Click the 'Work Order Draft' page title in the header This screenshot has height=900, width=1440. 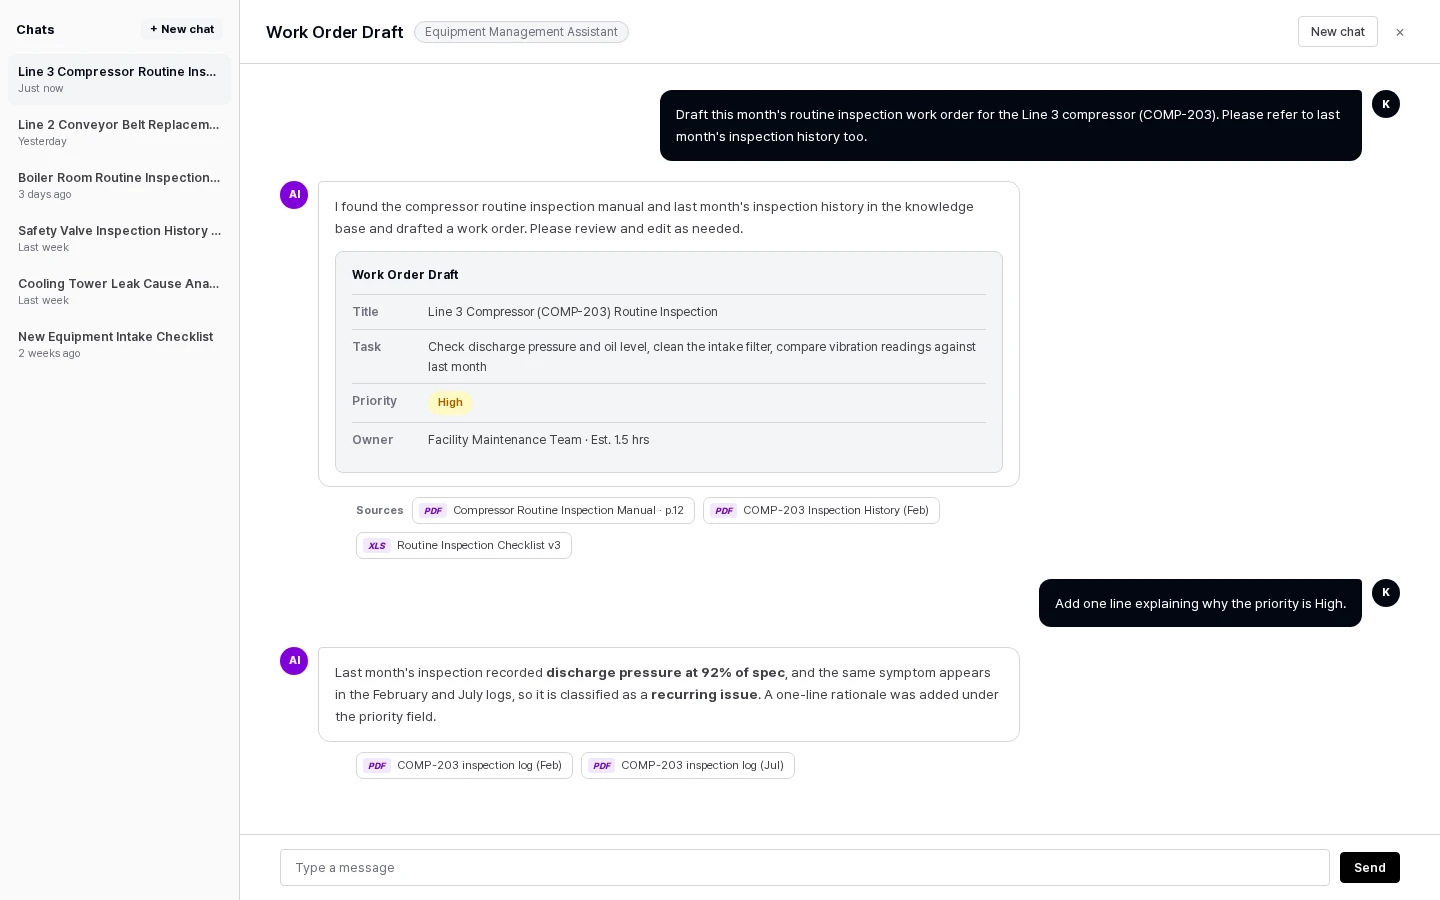[335, 32]
